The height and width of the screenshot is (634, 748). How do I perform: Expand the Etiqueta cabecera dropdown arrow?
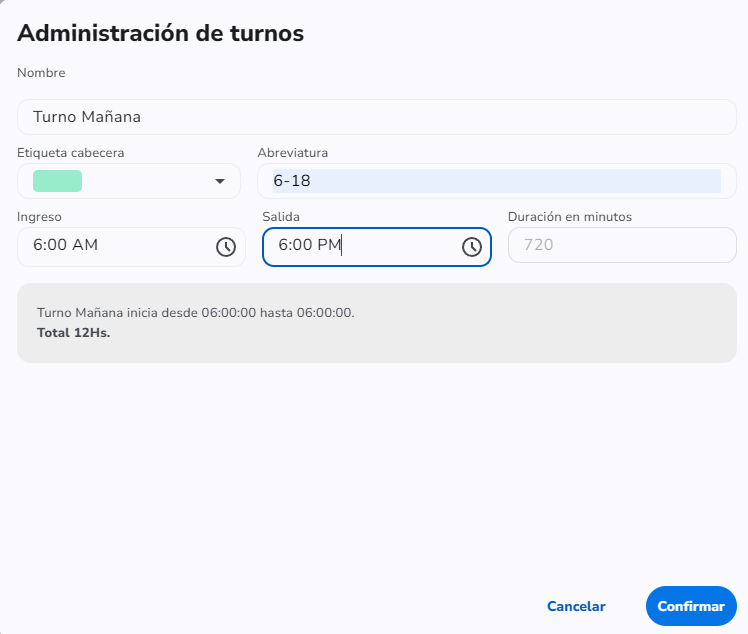219,181
